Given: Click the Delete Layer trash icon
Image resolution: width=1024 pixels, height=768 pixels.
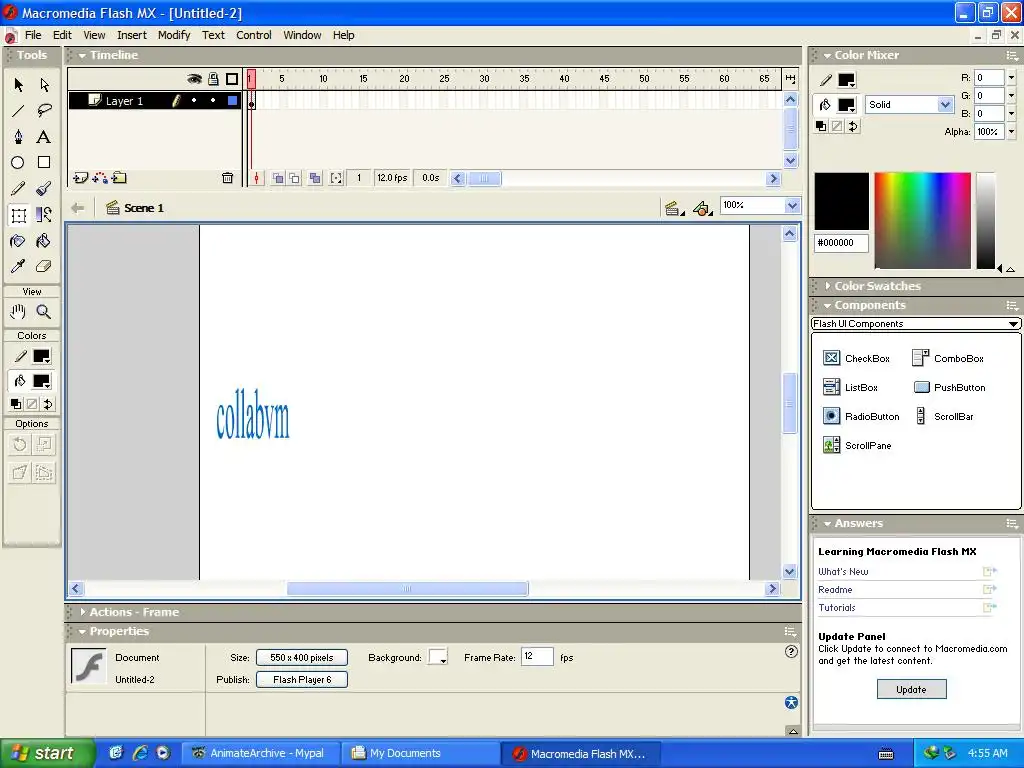Looking at the screenshot, I should click(227, 178).
